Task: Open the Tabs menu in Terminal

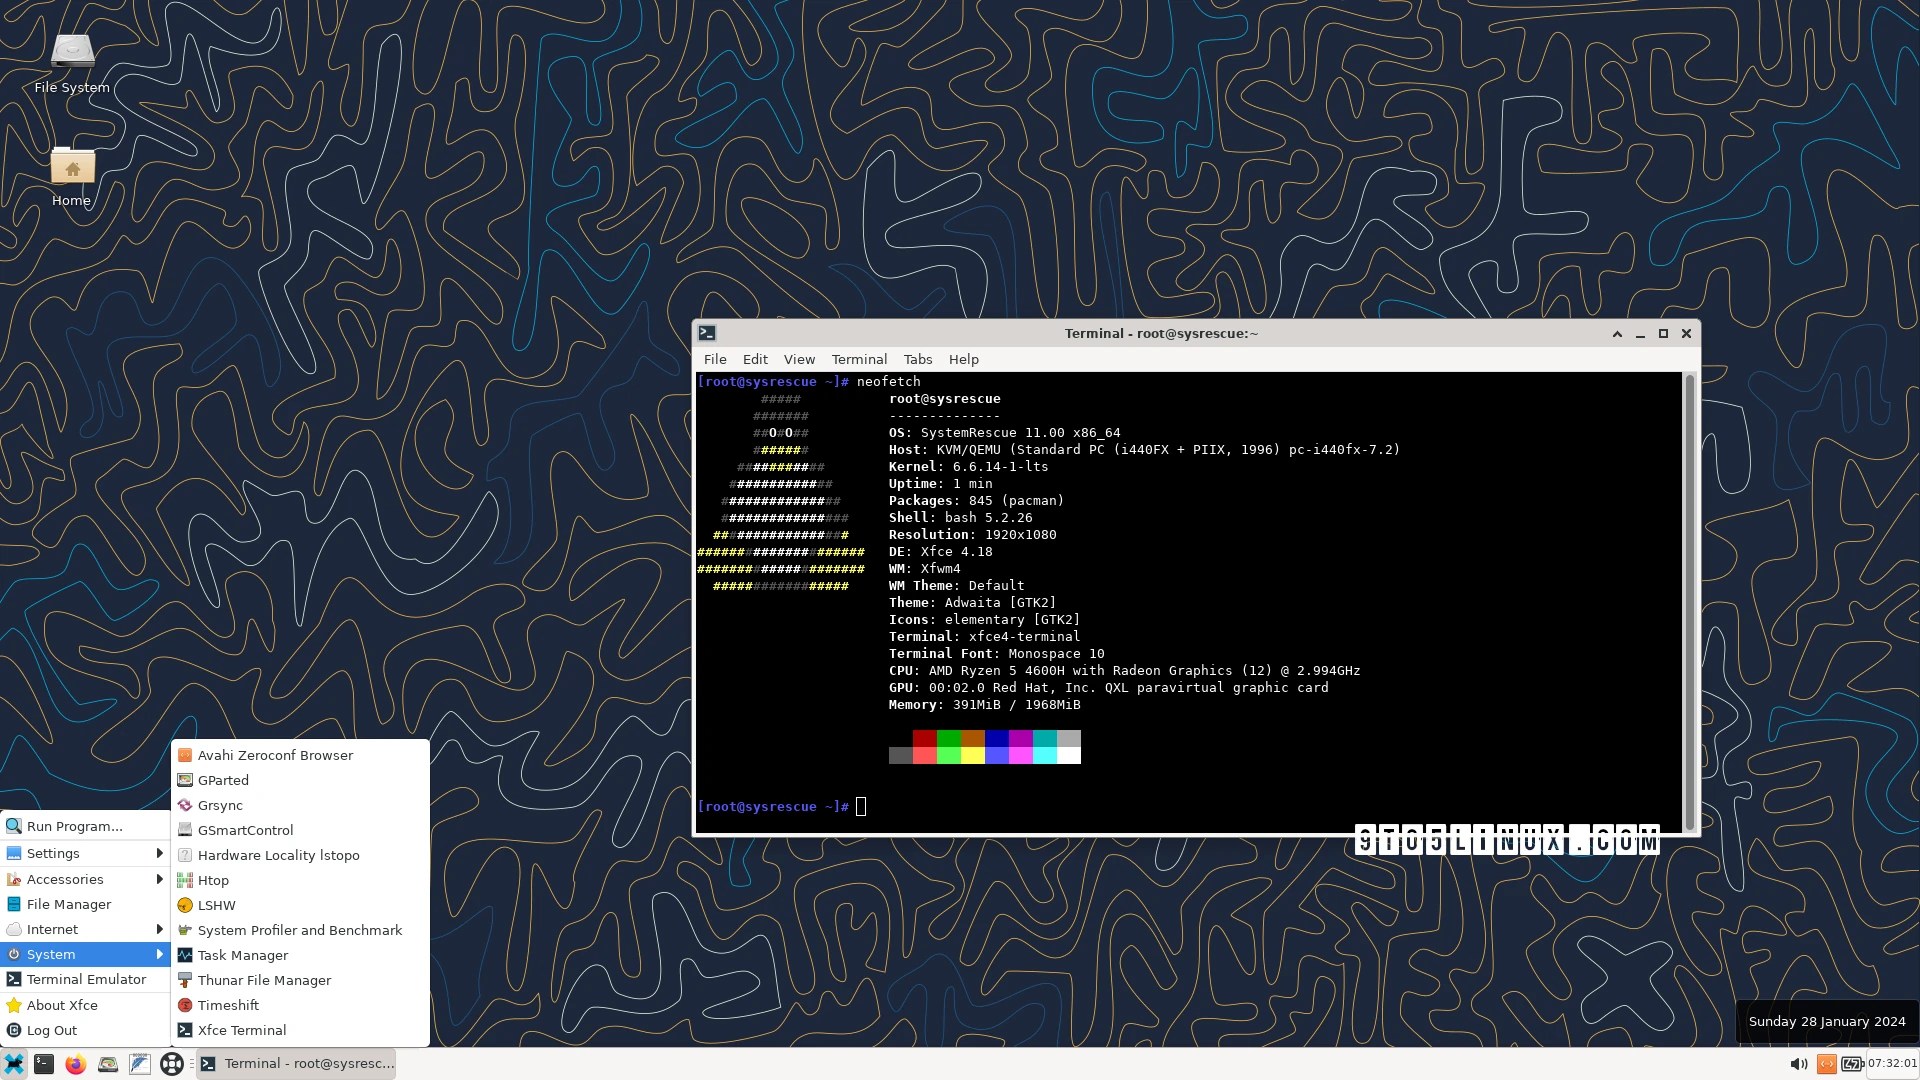Action: click(917, 359)
